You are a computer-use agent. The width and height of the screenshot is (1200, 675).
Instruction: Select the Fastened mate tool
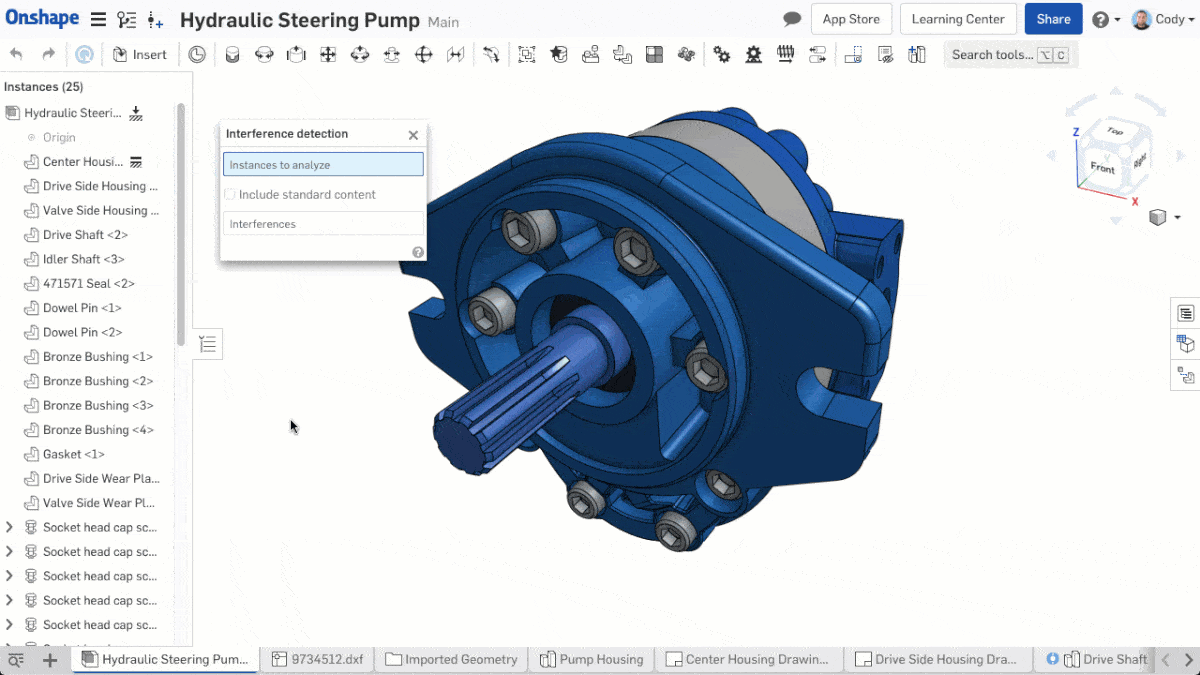coord(232,55)
